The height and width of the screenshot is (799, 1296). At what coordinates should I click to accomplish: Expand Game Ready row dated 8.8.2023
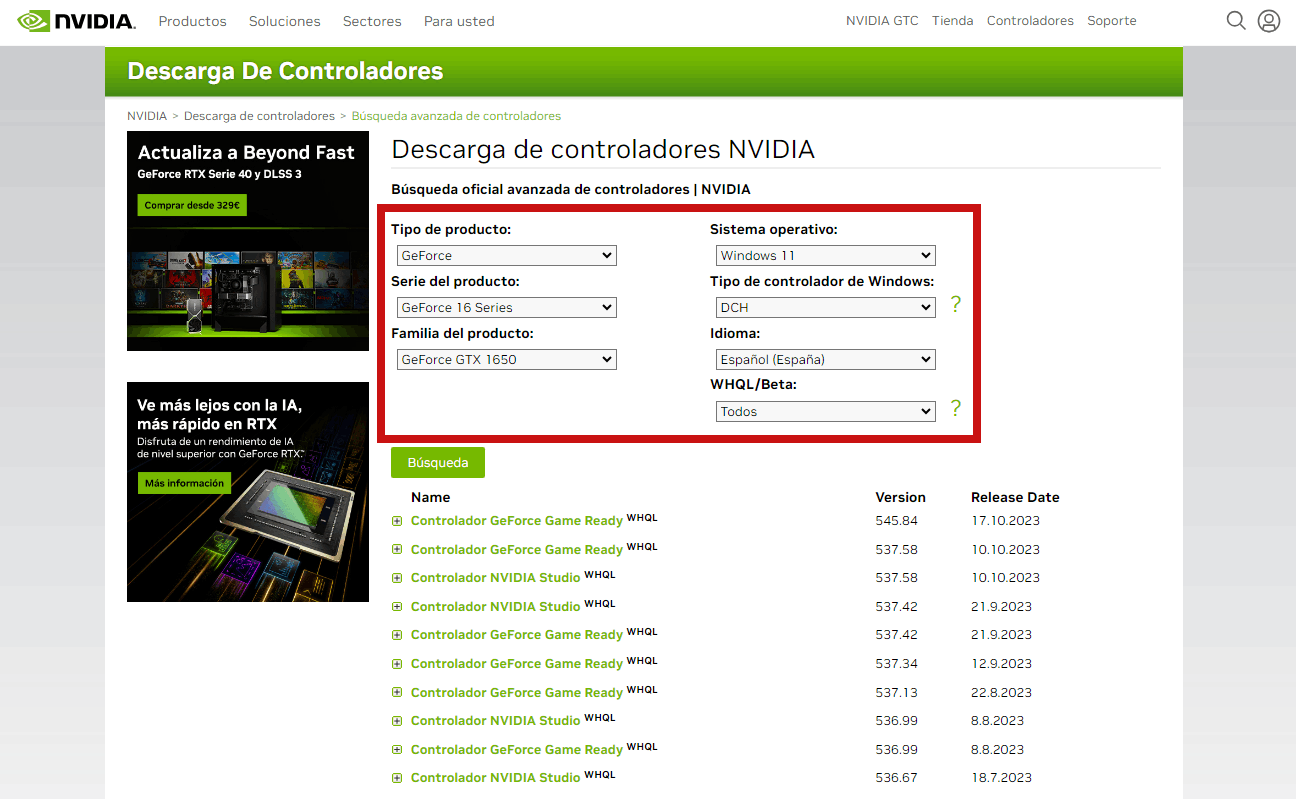click(397, 749)
